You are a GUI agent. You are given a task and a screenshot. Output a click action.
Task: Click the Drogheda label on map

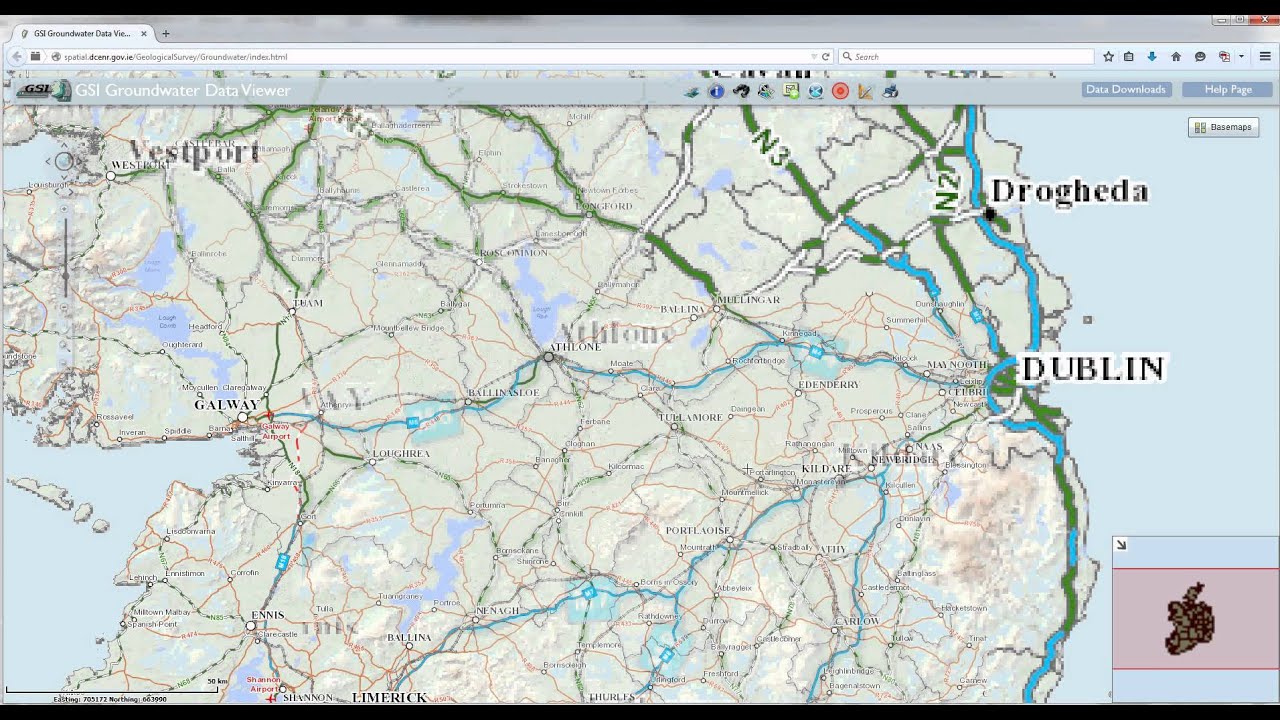(1069, 191)
